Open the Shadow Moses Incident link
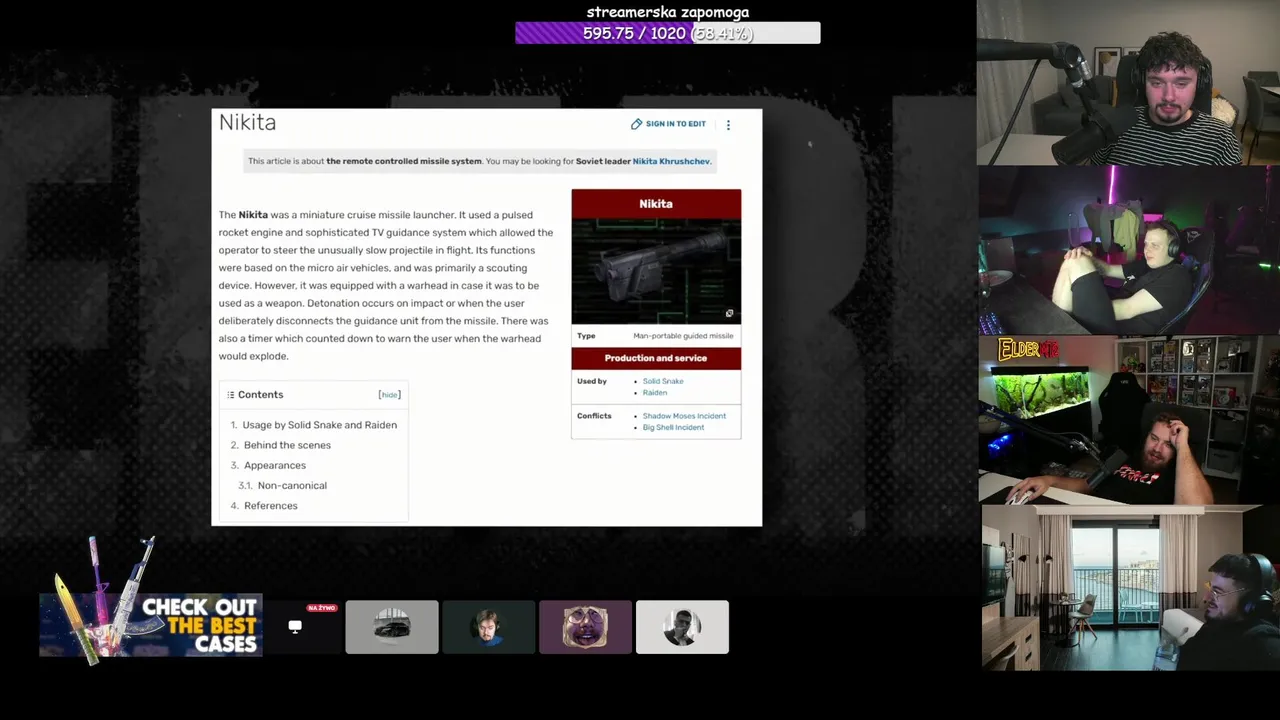The width and height of the screenshot is (1280, 720). (x=684, y=416)
